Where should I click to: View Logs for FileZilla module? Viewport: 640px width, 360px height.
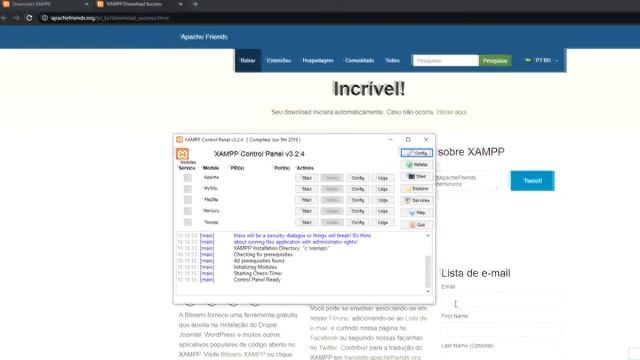[x=383, y=200]
